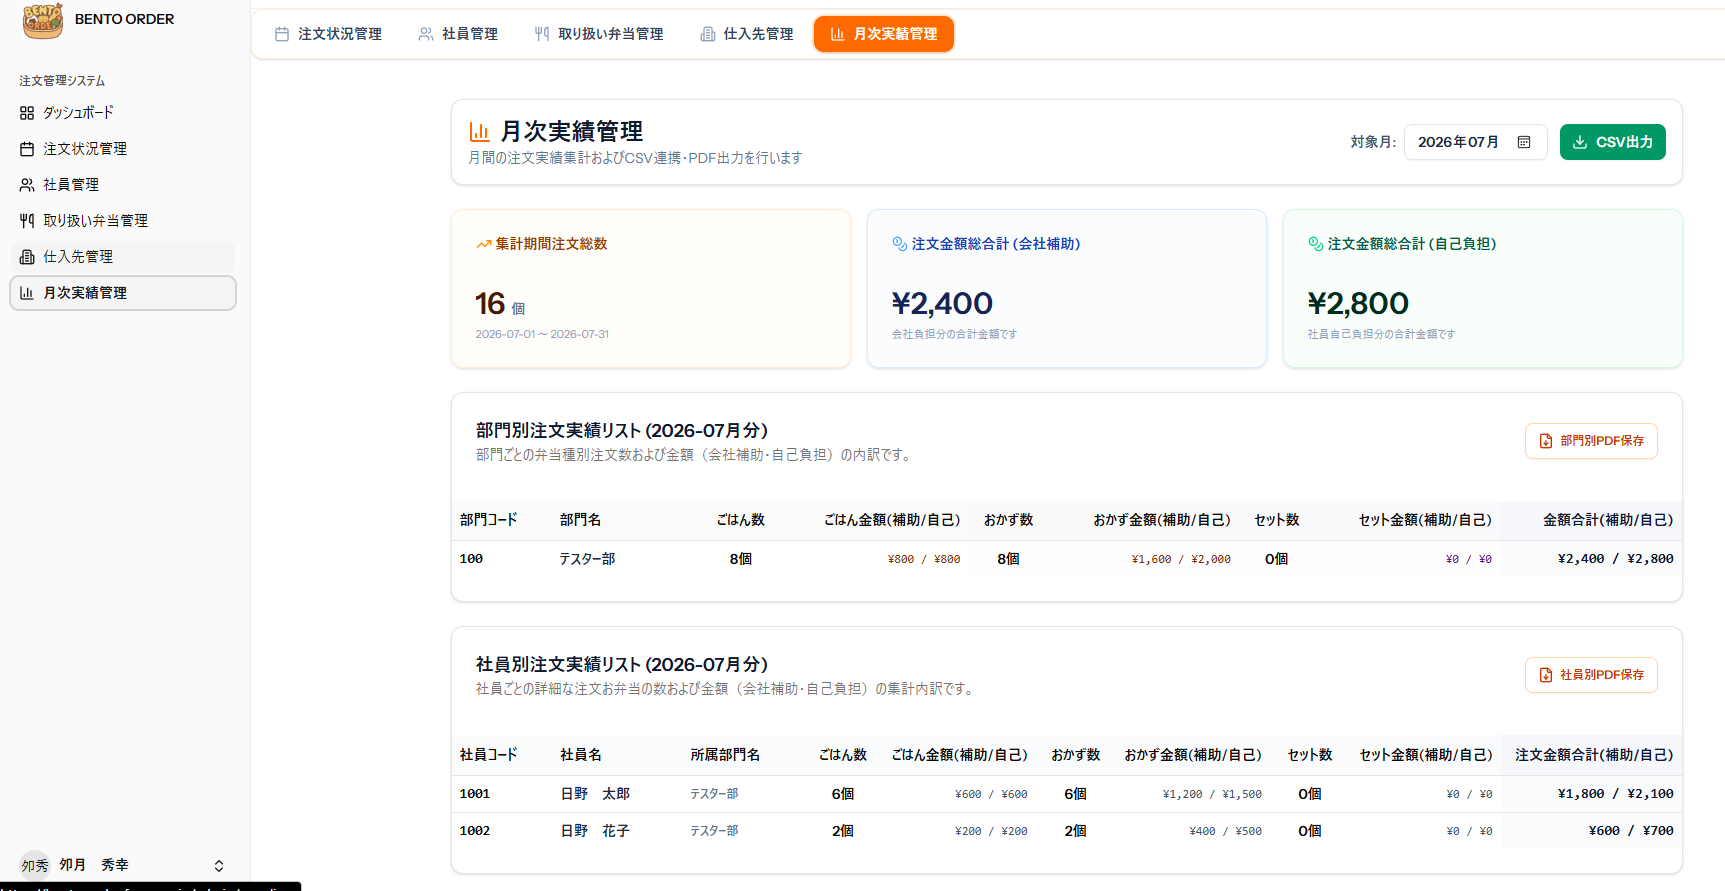Select the department row cell テスター部
The width and height of the screenshot is (1725, 891).
[587, 559]
